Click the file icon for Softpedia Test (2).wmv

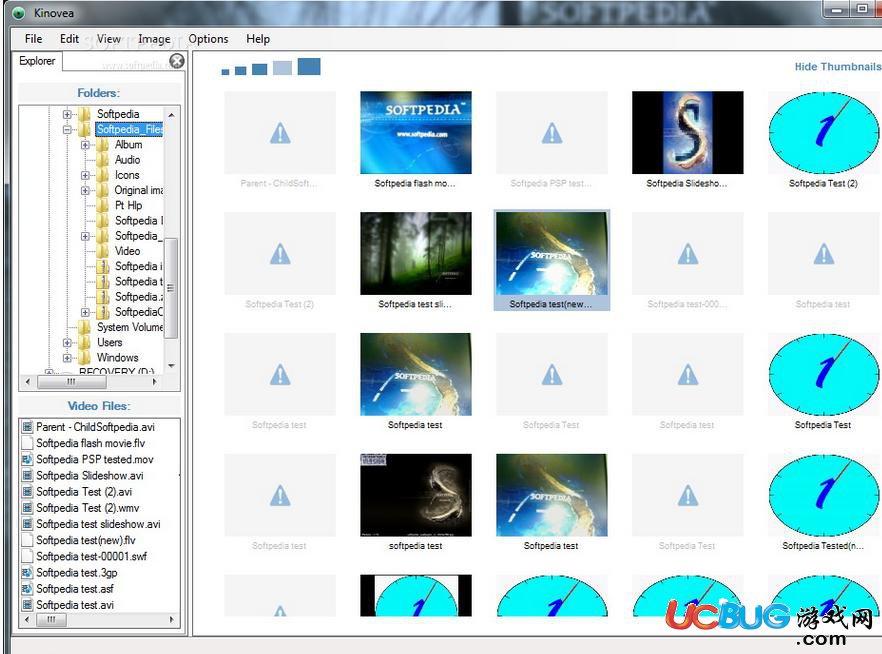click(x=27, y=508)
